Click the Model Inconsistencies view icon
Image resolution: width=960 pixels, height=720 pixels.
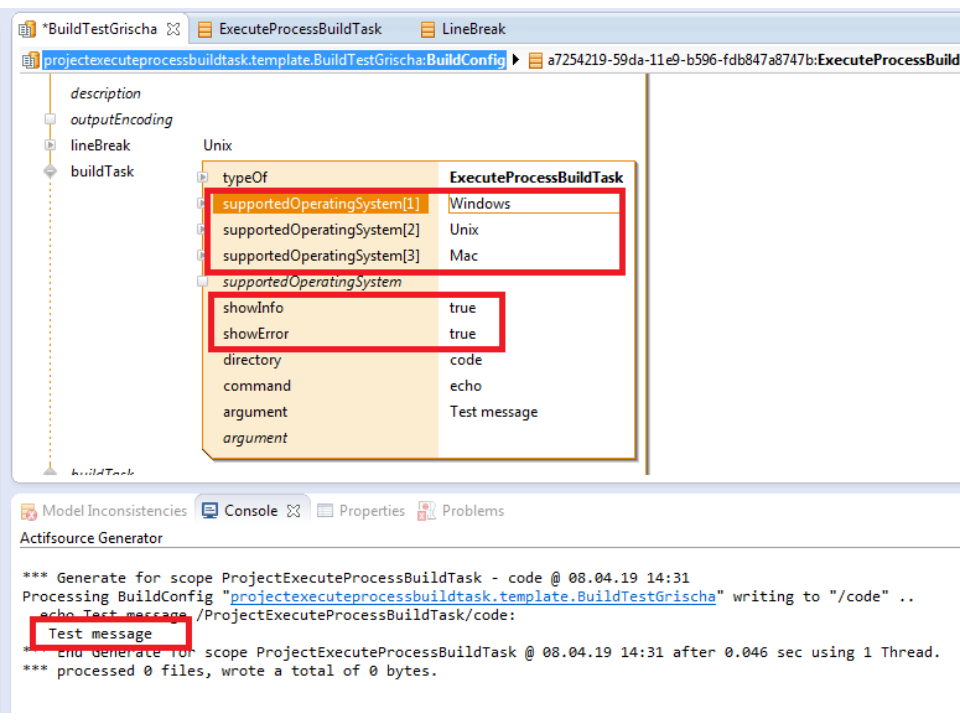pos(29,511)
